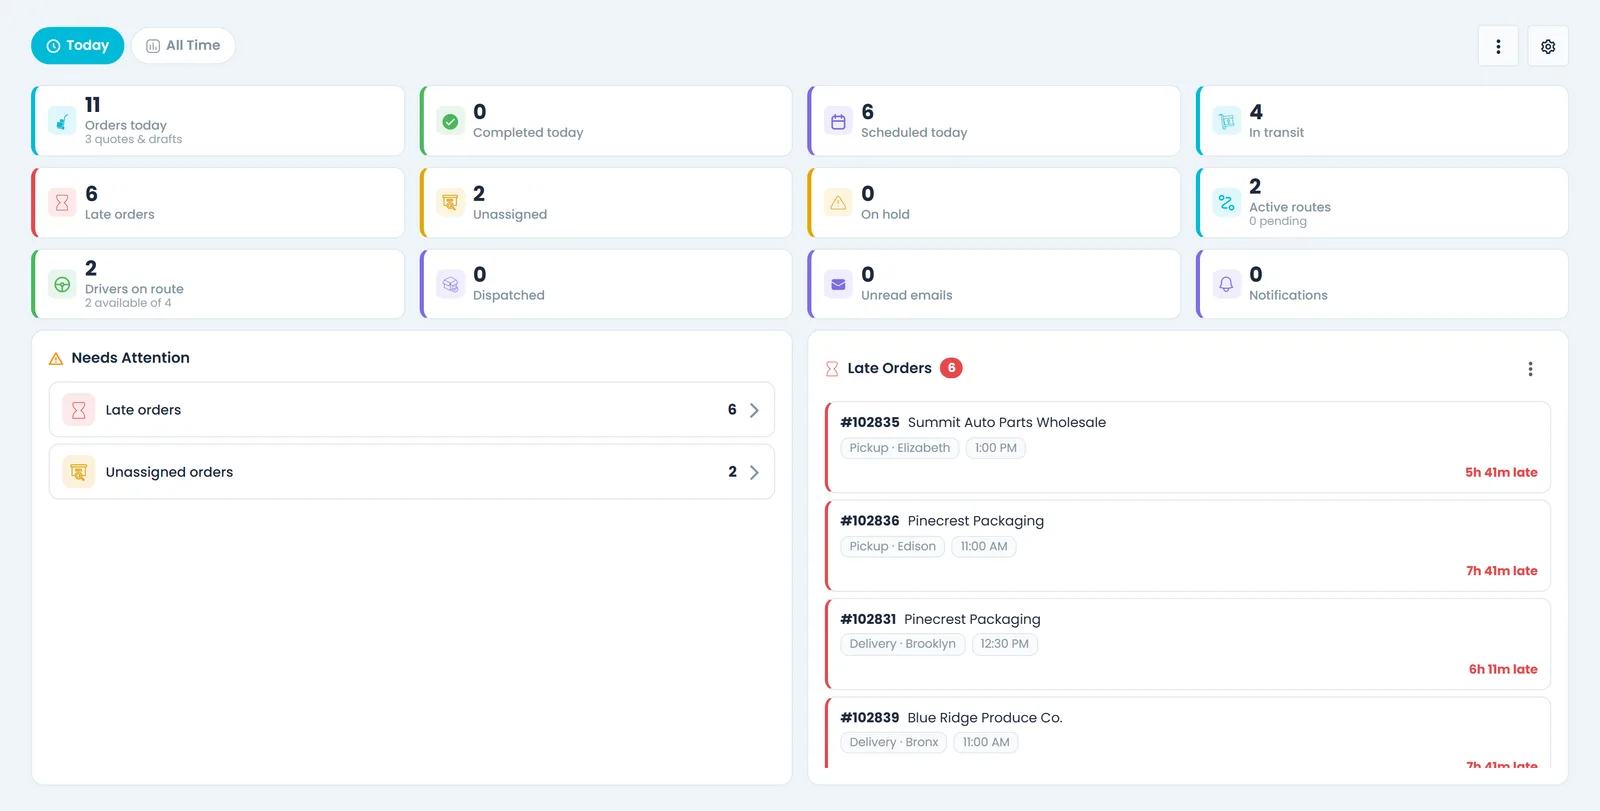Click the Scheduled today calendar icon
Screen dimensions: 1600x811
pos(838,121)
